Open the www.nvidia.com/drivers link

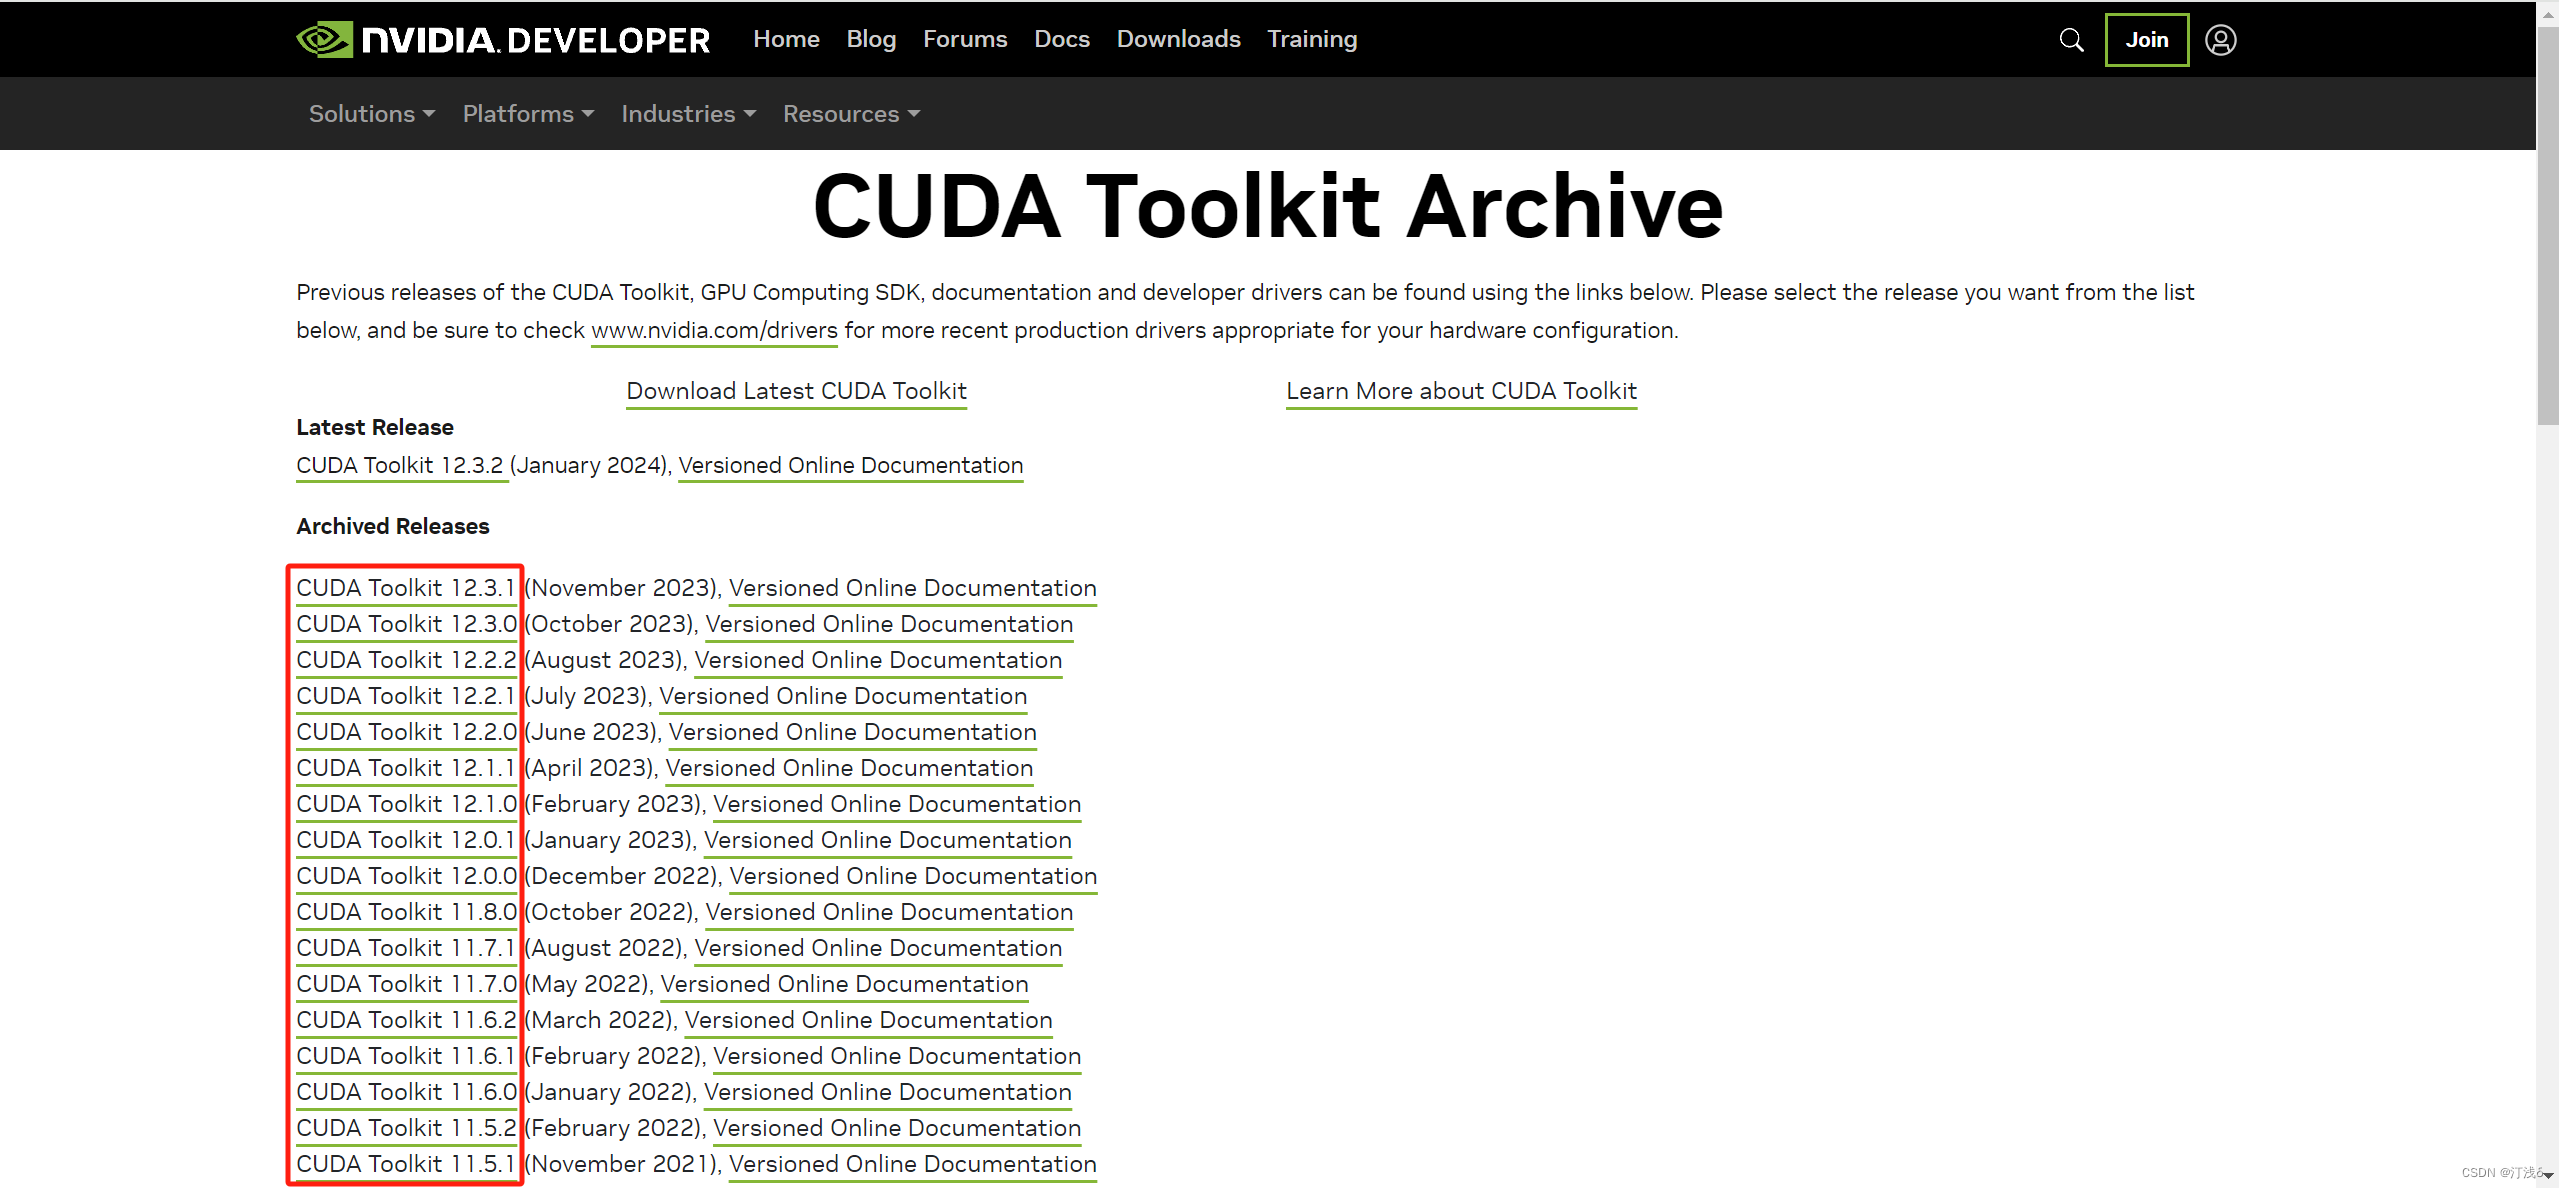714,330
